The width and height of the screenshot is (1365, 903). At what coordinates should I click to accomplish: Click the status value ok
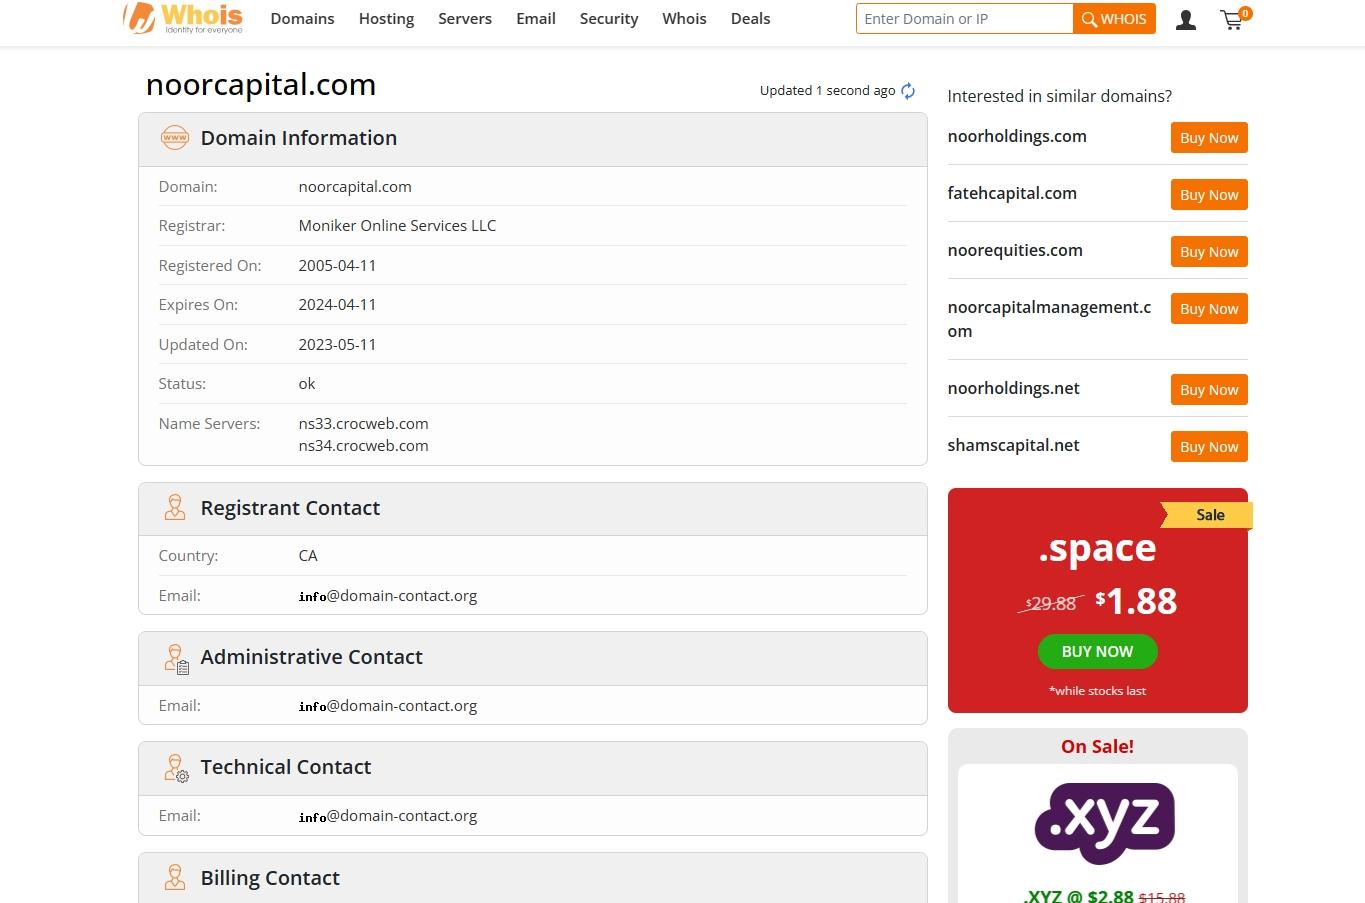[307, 384]
